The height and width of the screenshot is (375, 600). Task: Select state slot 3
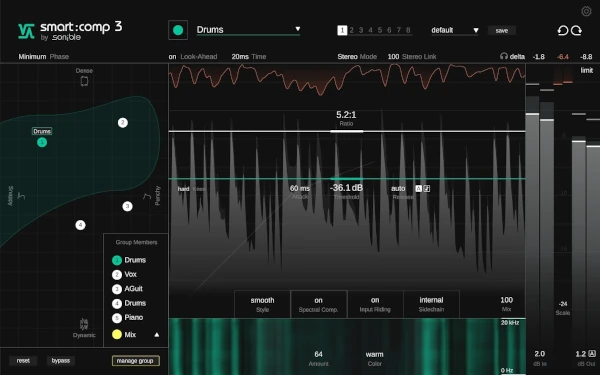(x=361, y=30)
